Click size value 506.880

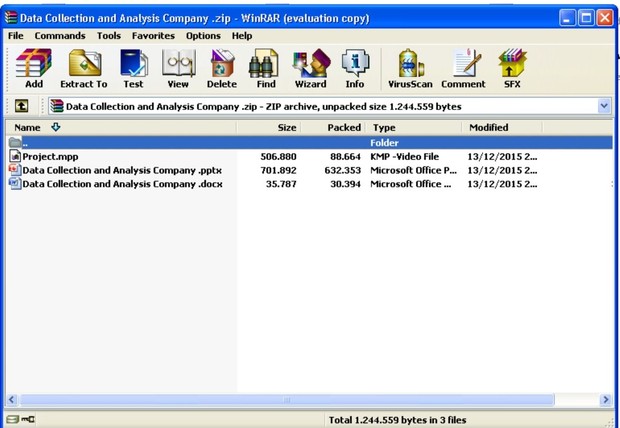tap(278, 157)
